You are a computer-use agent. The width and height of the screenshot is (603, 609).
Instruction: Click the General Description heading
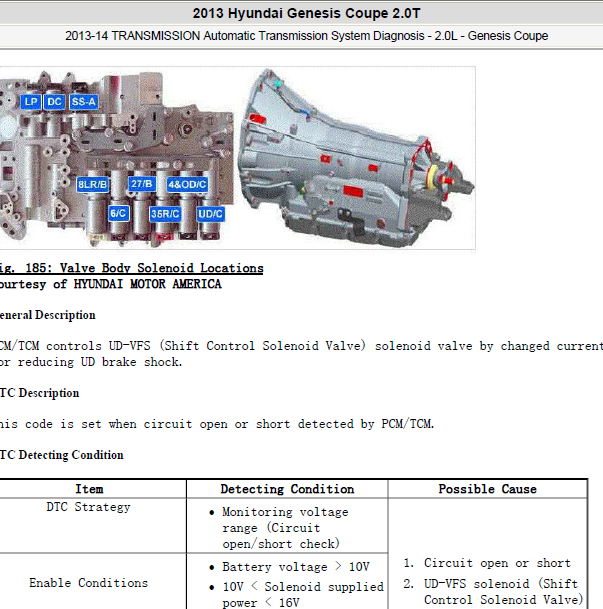pos(48,315)
